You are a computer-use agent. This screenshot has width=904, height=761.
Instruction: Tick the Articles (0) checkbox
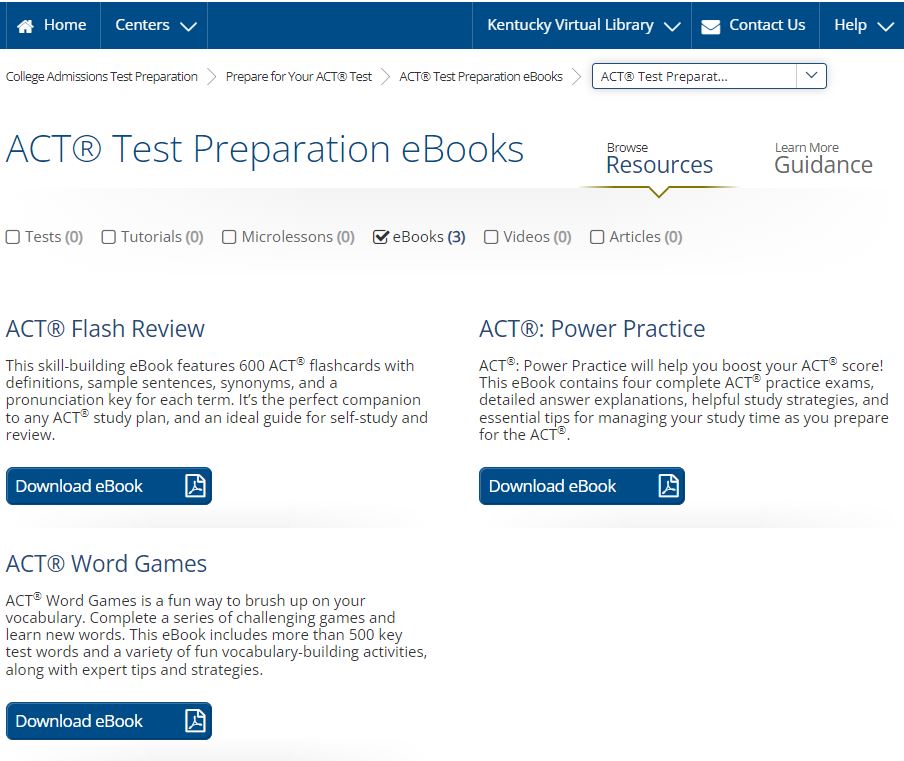597,237
